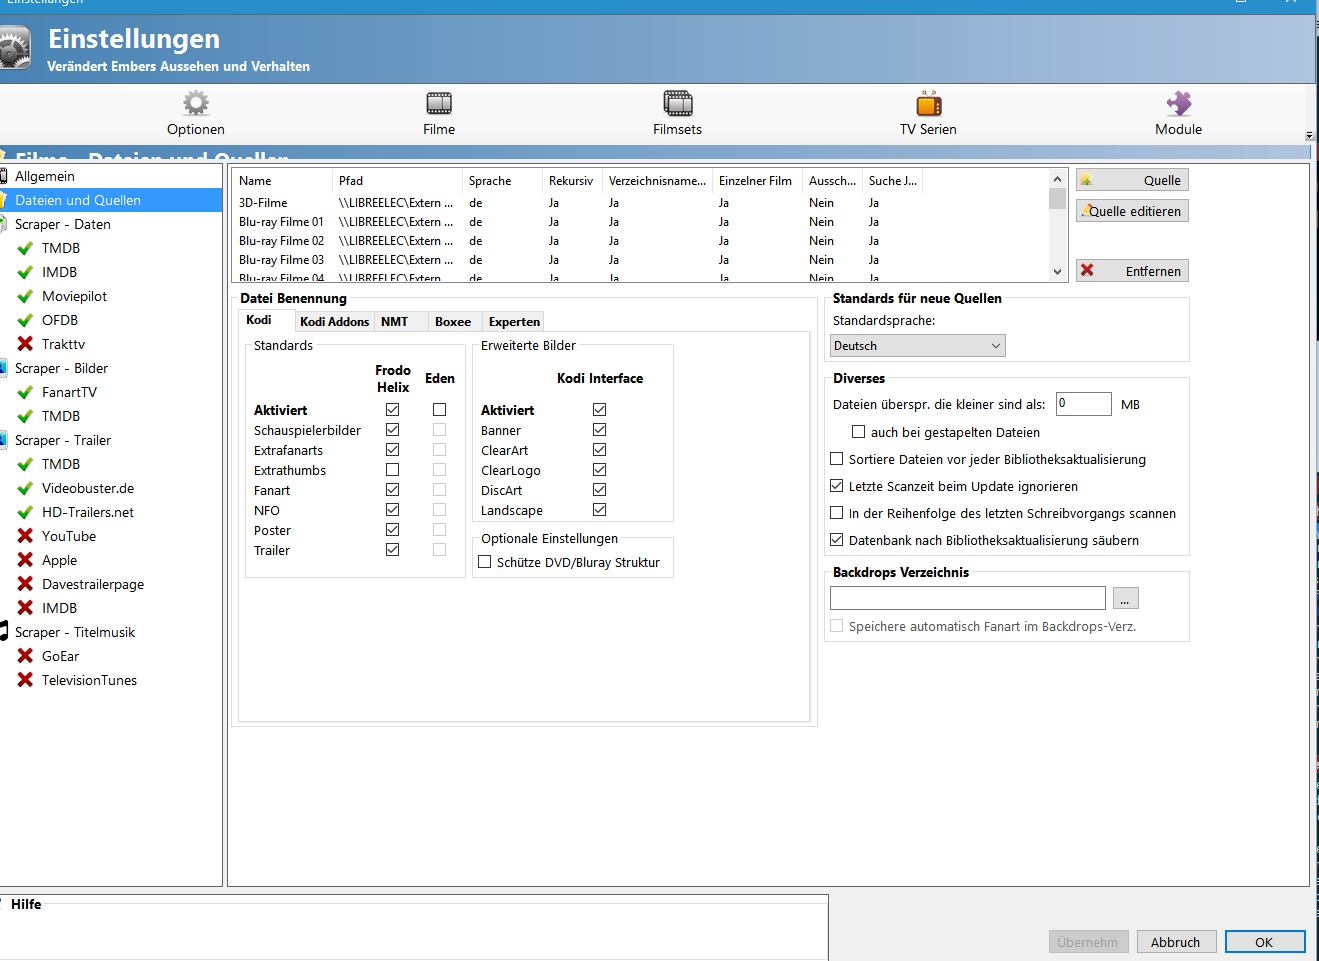This screenshot has height=961, width=1319.
Task: Click the red X icon beside TelevisionTunes
Action: click(x=25, y=680)
